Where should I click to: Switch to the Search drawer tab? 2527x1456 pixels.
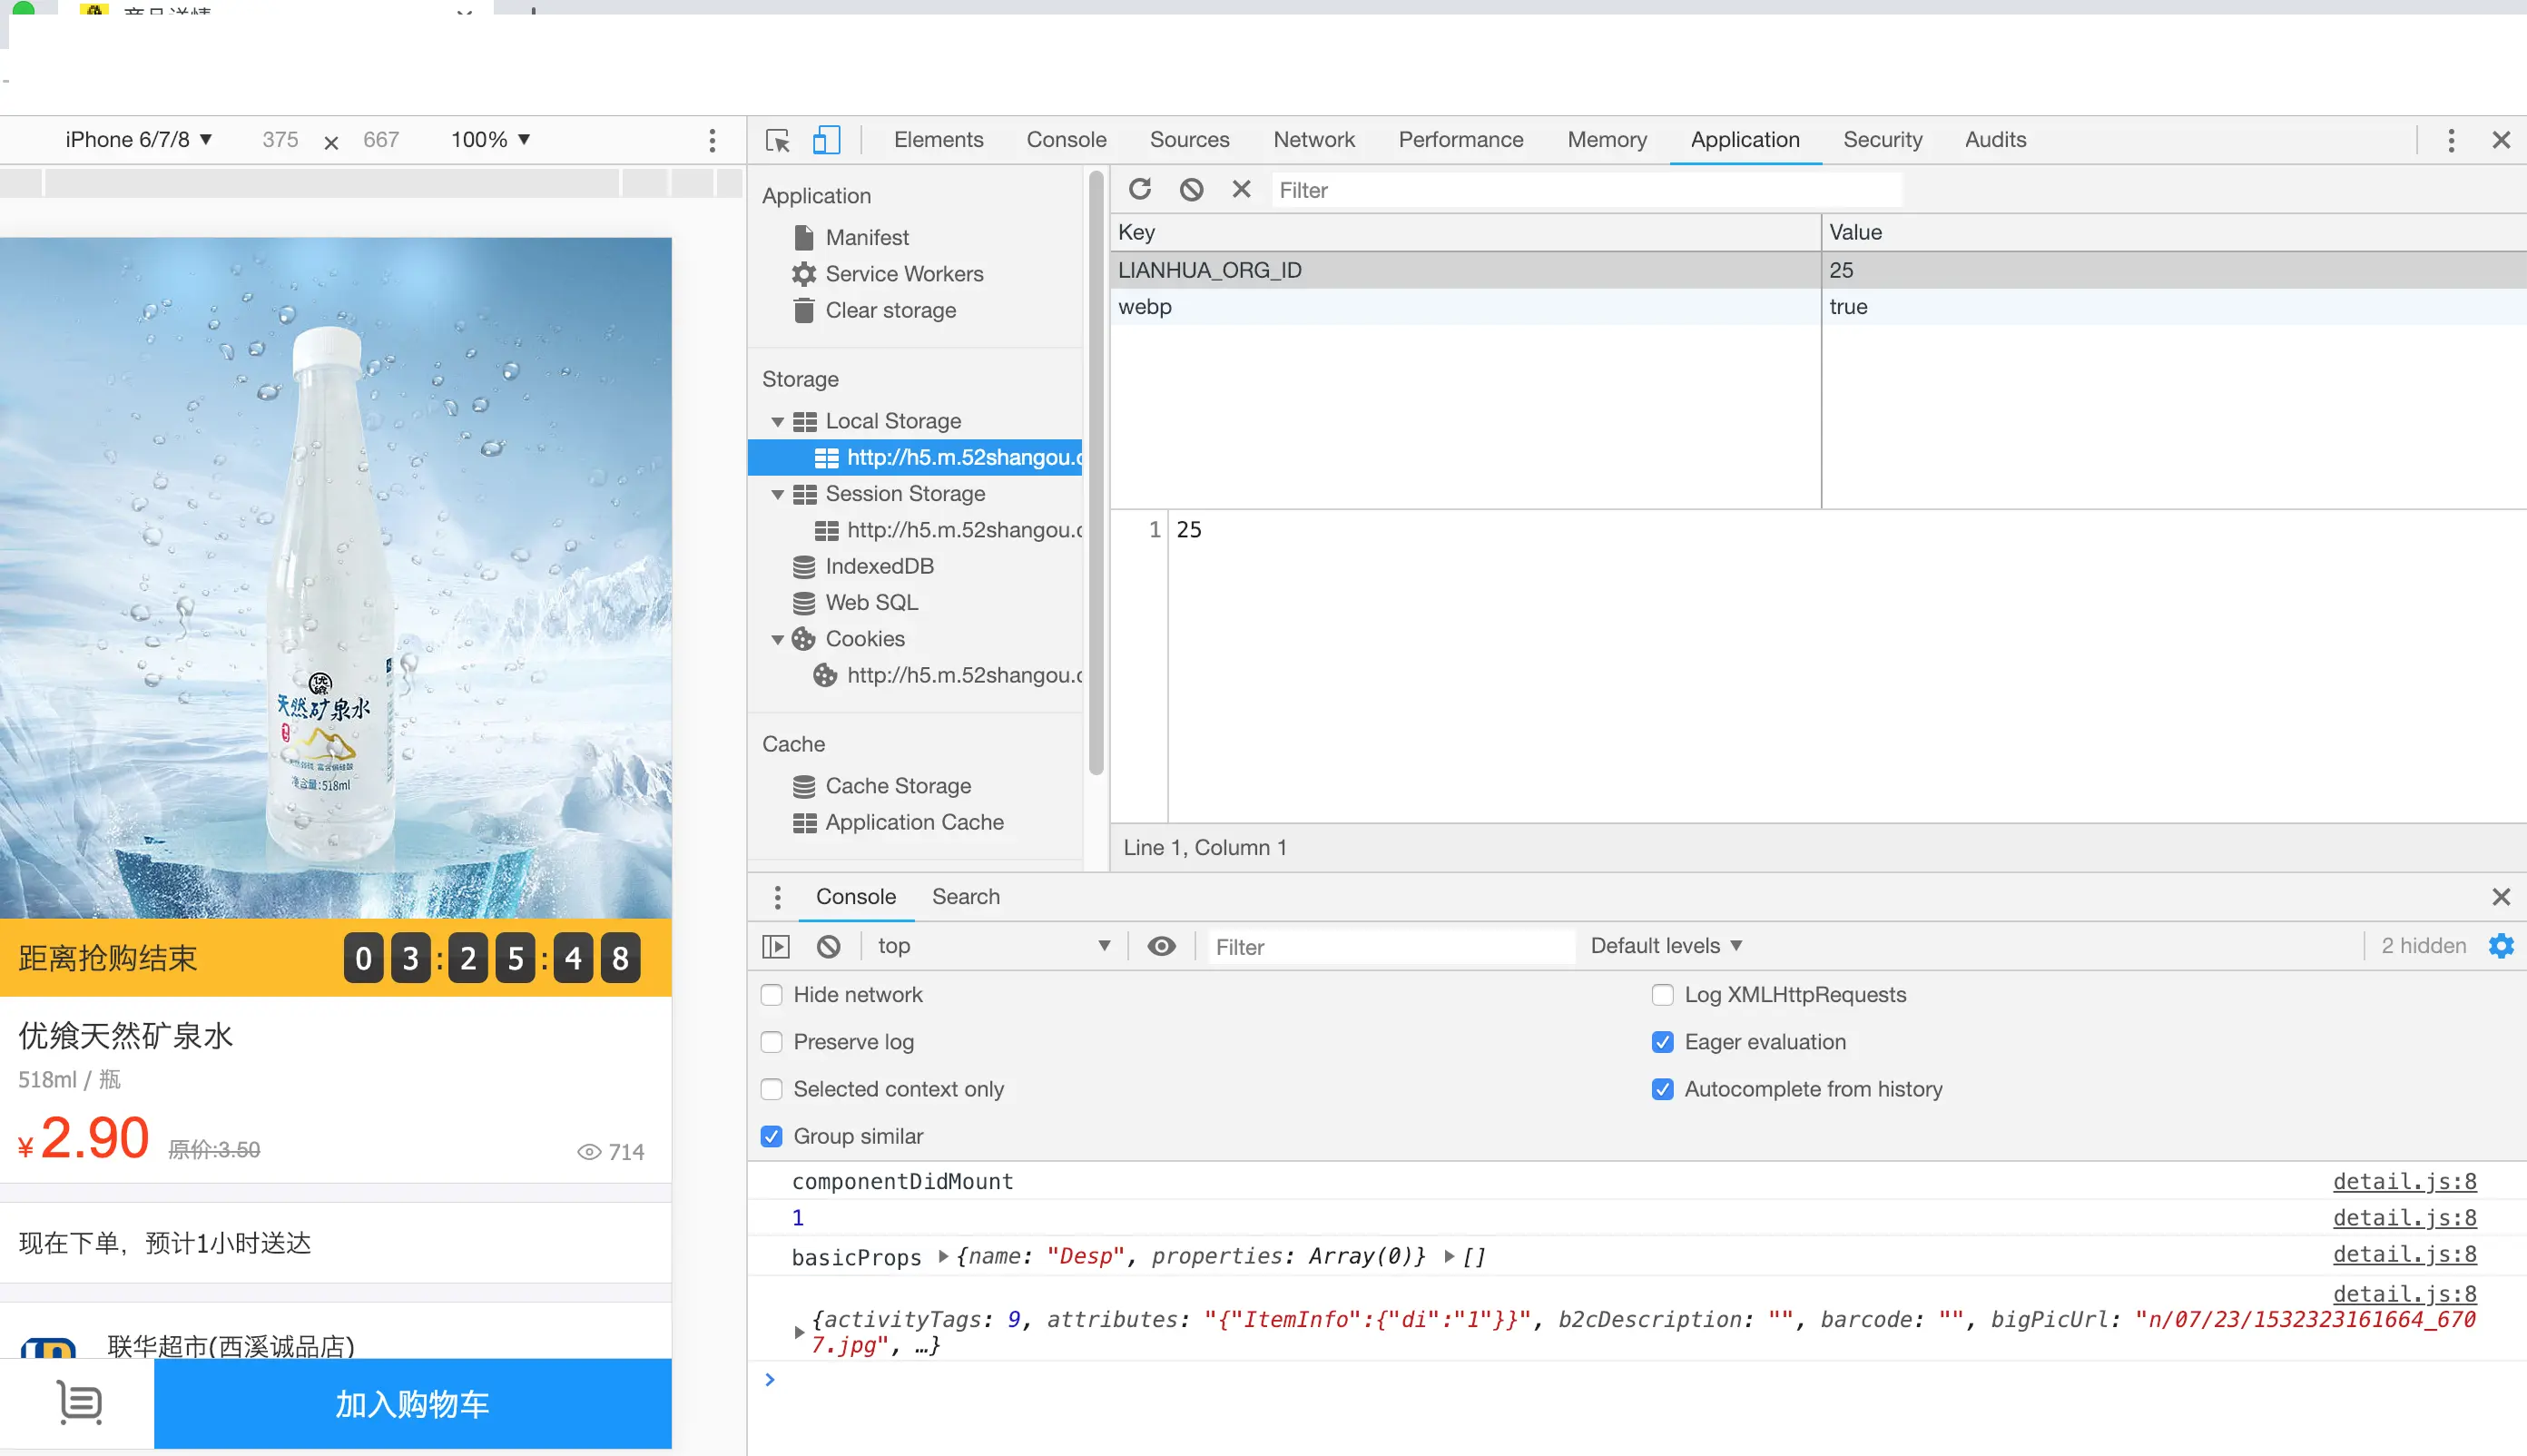coord(965,897)
